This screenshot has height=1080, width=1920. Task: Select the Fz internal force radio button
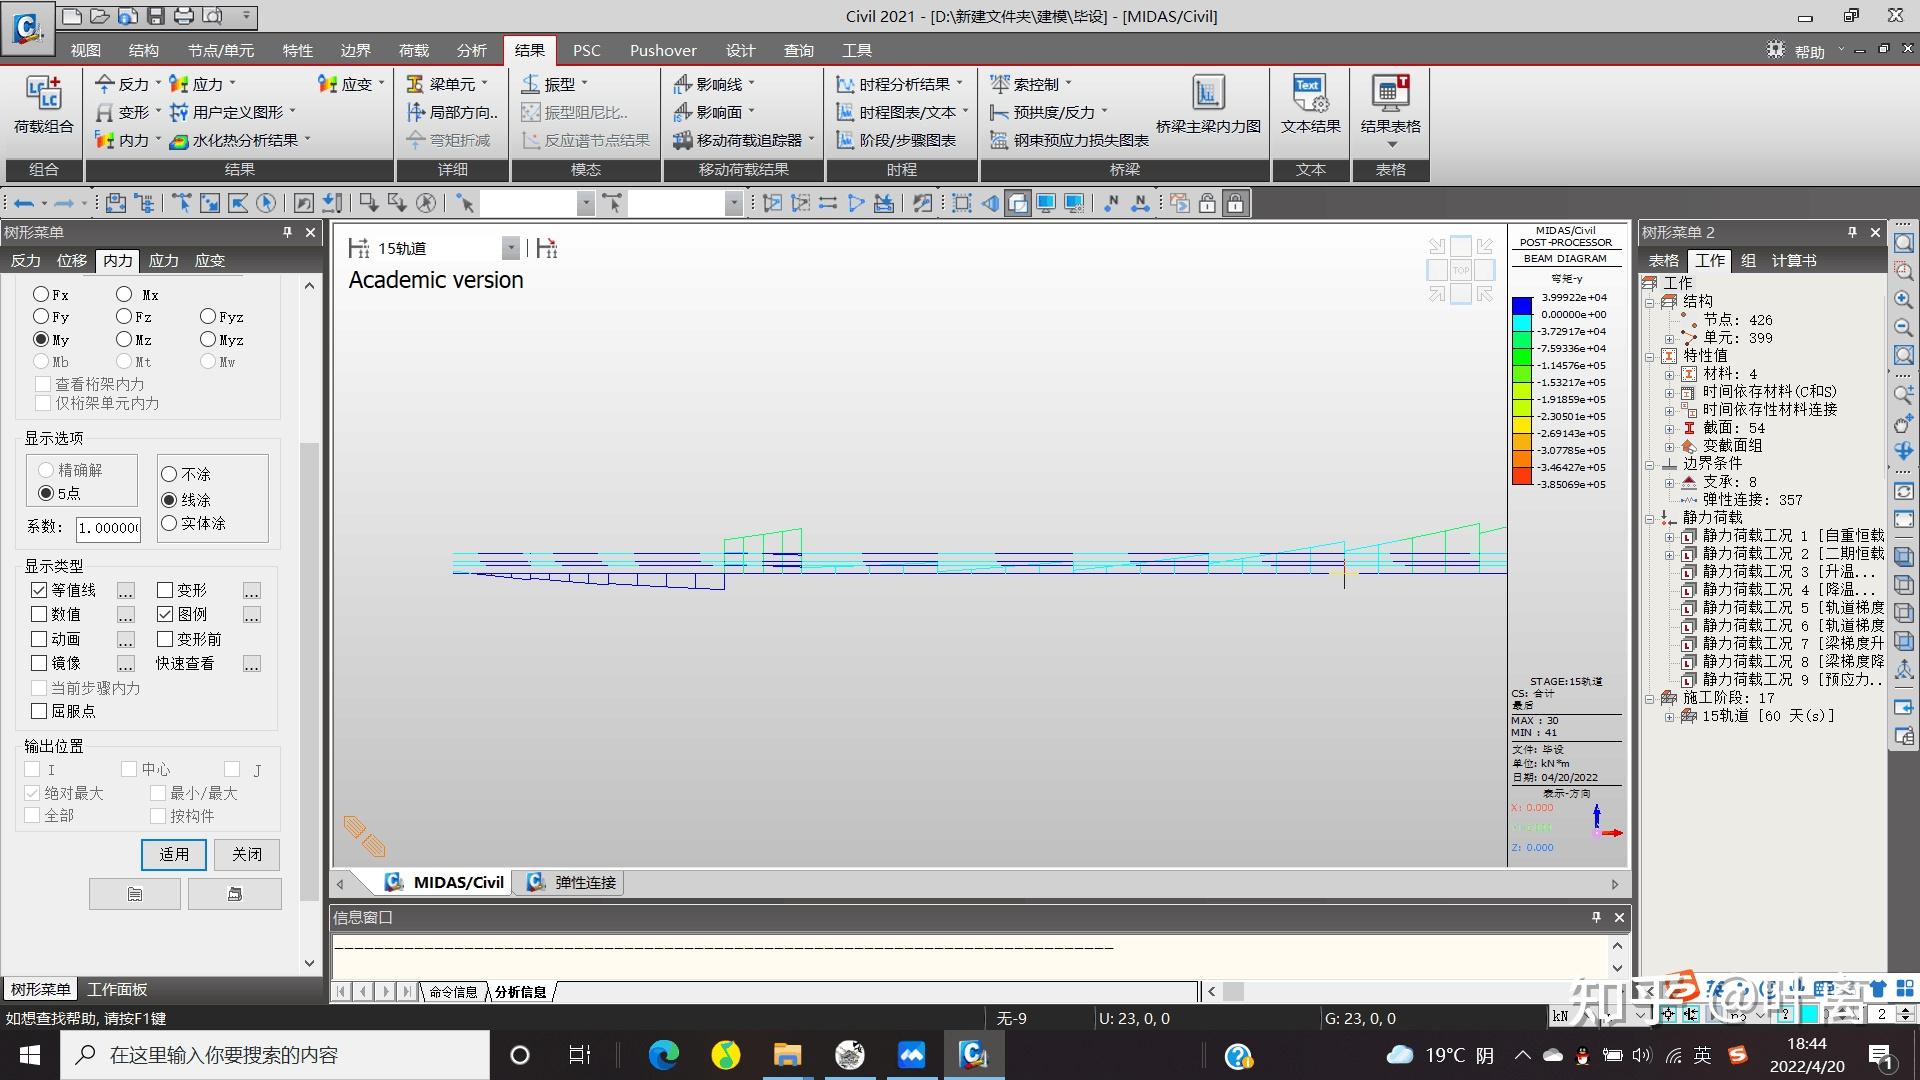click(124, 316)
